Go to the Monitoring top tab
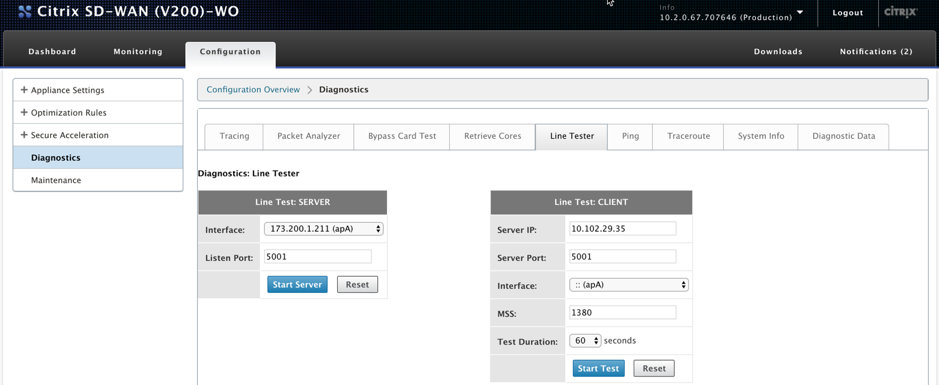Viewport: 939px width, 385px height. [138, 51]
